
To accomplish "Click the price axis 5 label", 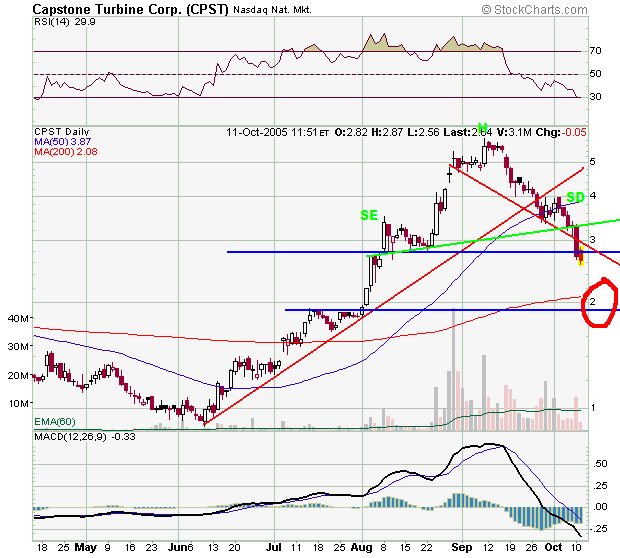I will (592, 161).
